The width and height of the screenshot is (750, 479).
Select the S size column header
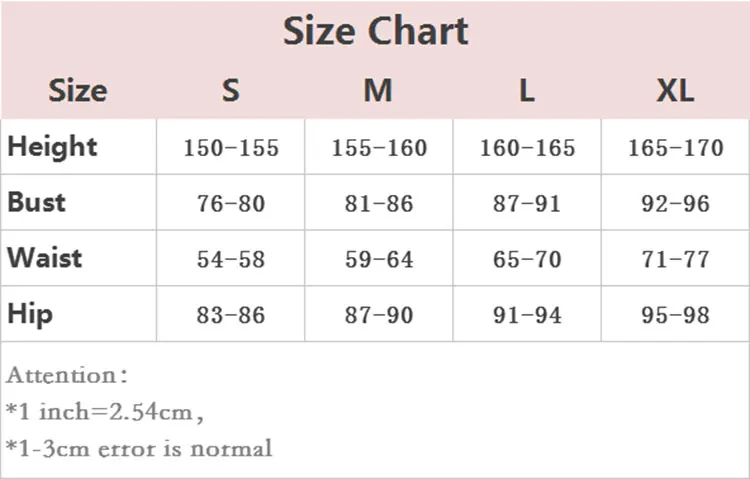coord(231,90)
